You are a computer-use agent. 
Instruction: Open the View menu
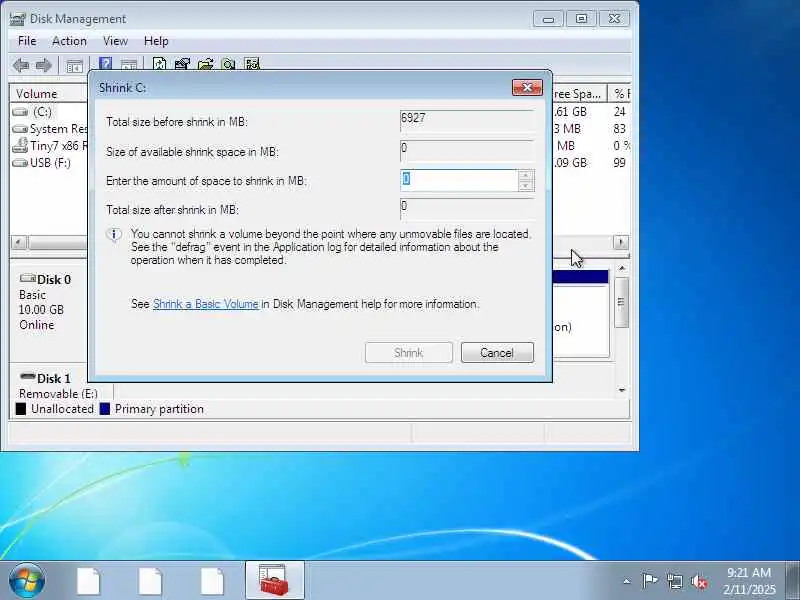pyautogui.click(x=115, y=41)
